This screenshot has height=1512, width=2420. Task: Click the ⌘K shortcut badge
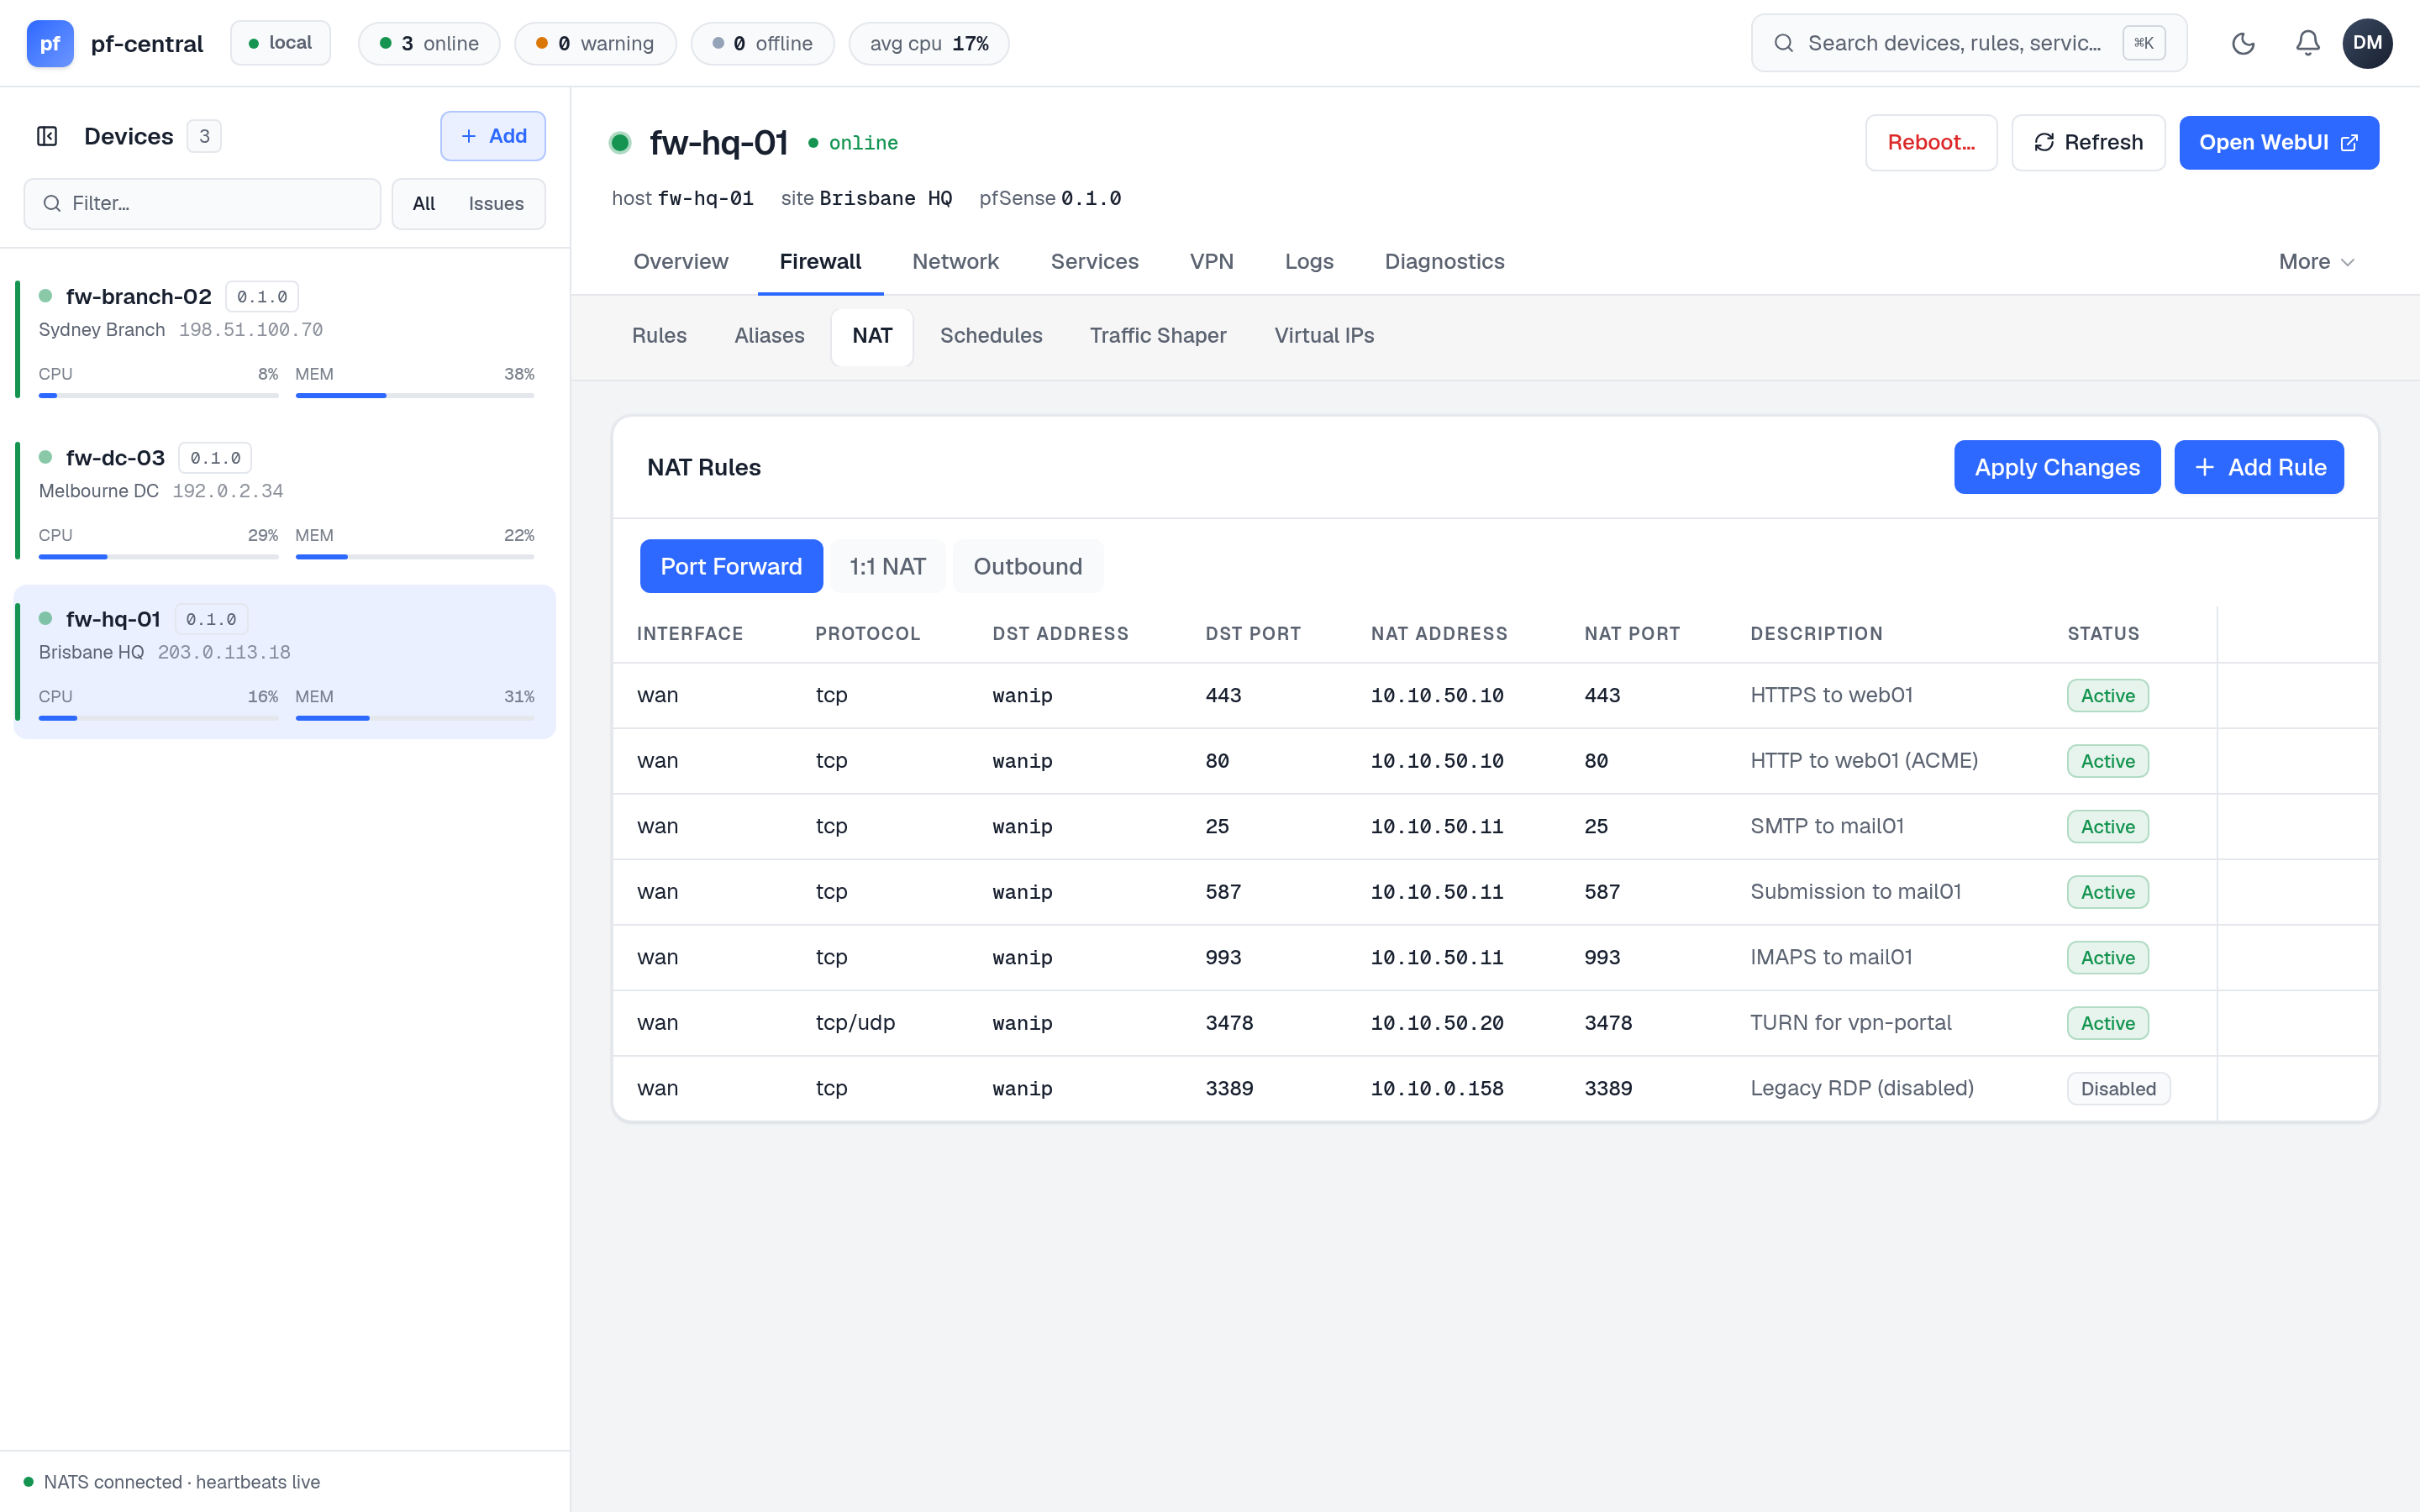point(2144,43)
